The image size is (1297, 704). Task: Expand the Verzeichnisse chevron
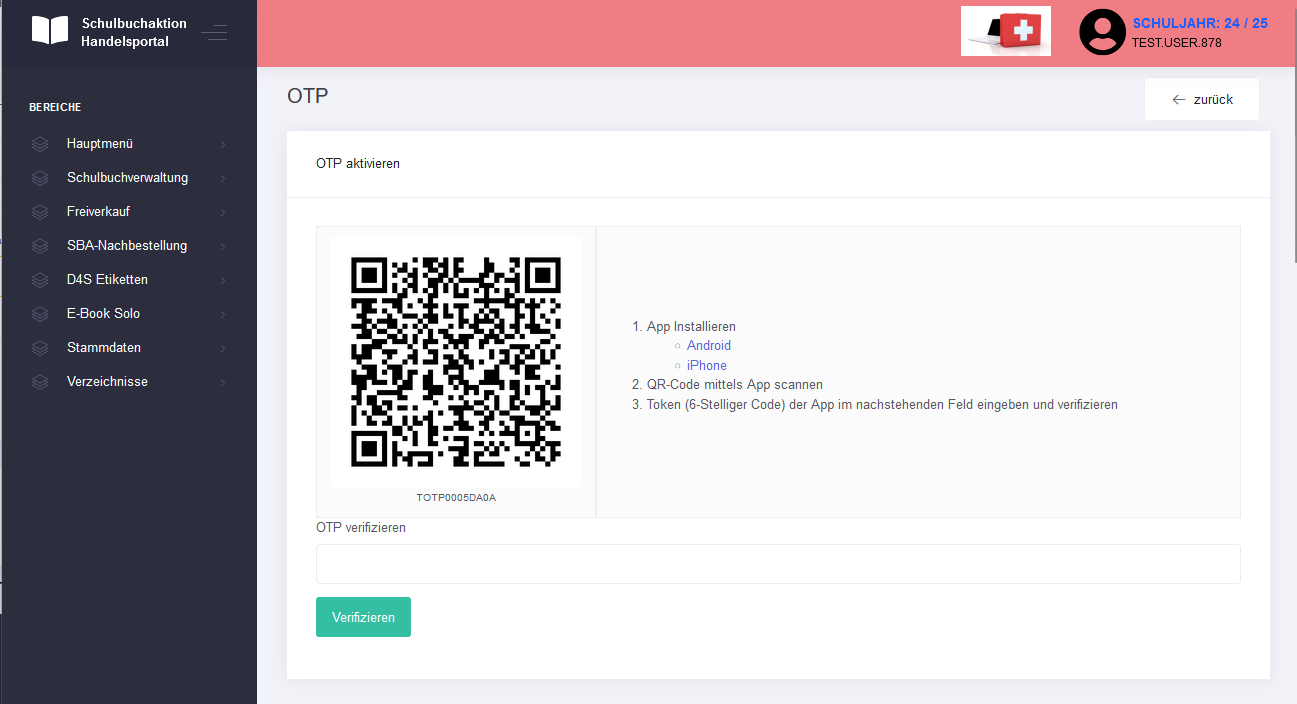point(222,383)
